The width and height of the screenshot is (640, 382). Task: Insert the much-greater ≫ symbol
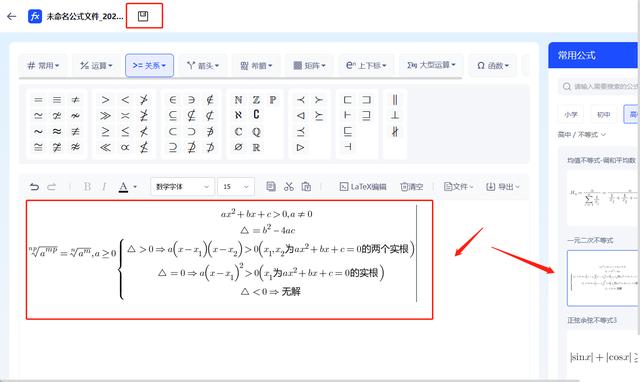(105, 116)
